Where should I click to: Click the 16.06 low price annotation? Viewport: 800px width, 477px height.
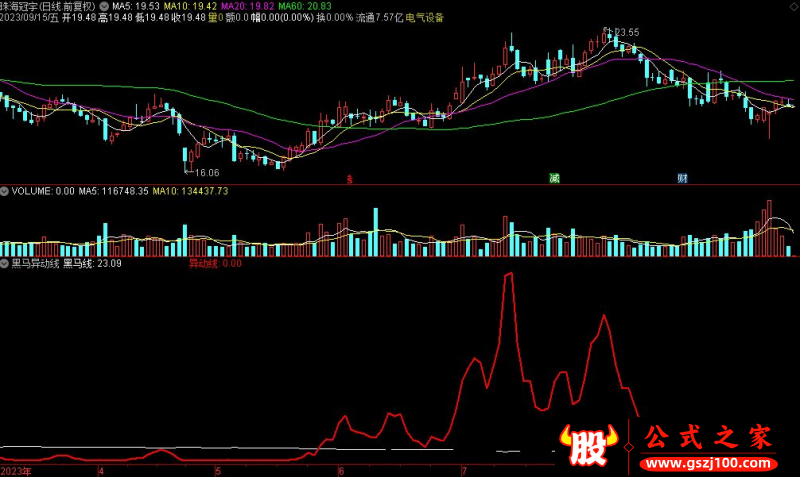(x=207, y=173)
